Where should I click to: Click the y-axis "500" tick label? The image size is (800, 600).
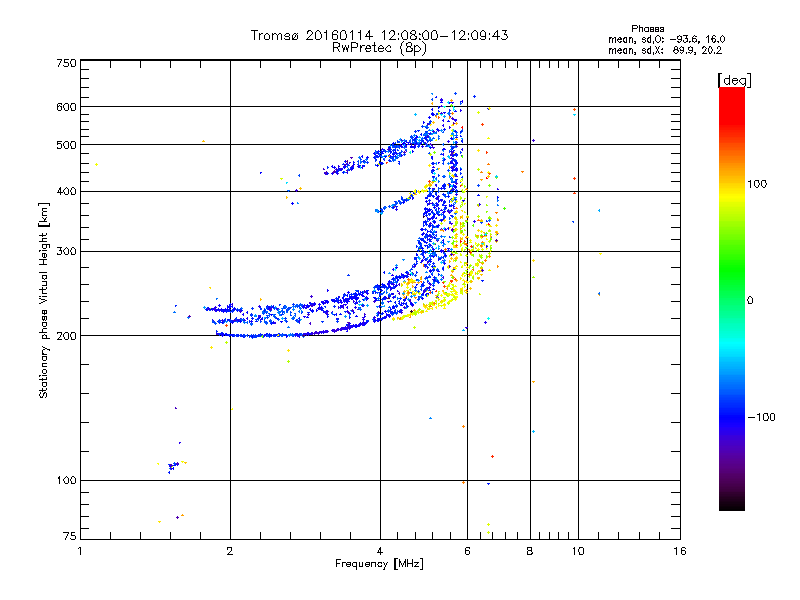point(66,145)
